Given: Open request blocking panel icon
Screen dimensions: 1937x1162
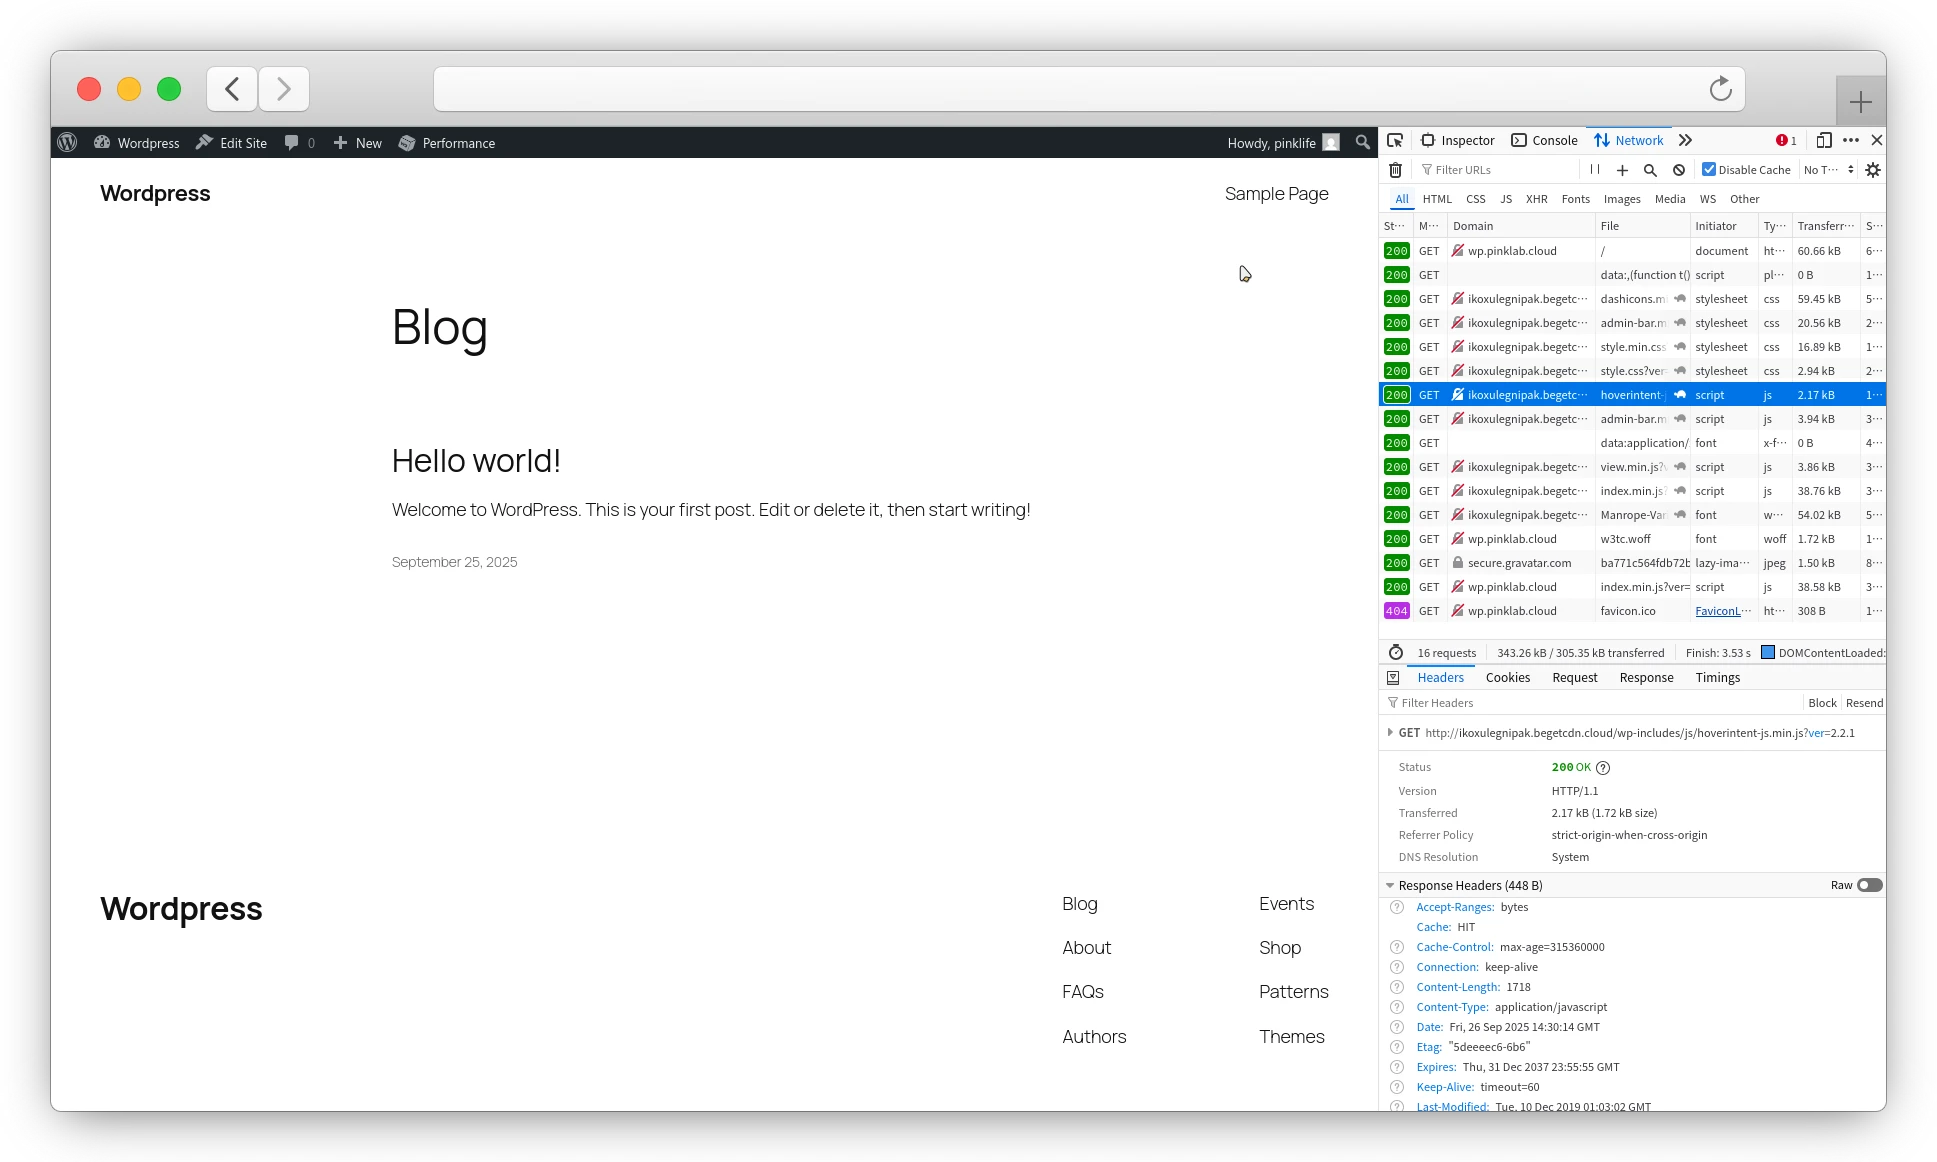Looking at the screenshot, I should tap(1679, 170).
